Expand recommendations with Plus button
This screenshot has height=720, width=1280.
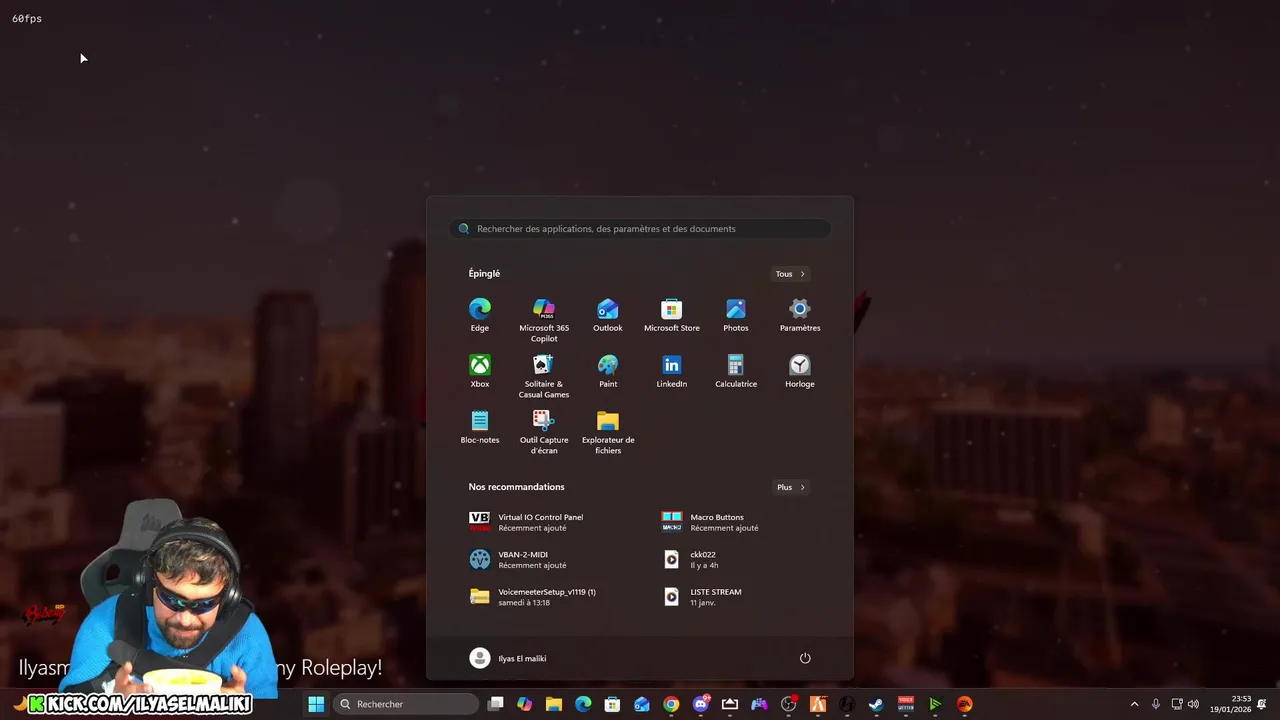point(790,487)
